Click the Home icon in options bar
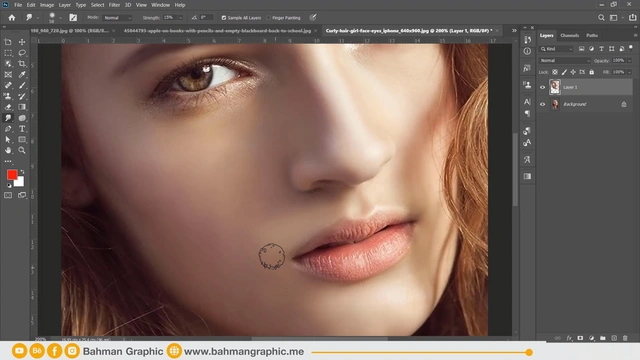The width and height of the screenshot is (640, 360). [x=12, y=18]
